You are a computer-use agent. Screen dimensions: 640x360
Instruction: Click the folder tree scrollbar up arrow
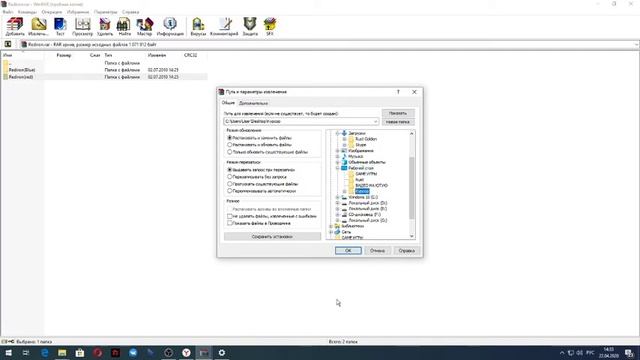tap(411, 133)
